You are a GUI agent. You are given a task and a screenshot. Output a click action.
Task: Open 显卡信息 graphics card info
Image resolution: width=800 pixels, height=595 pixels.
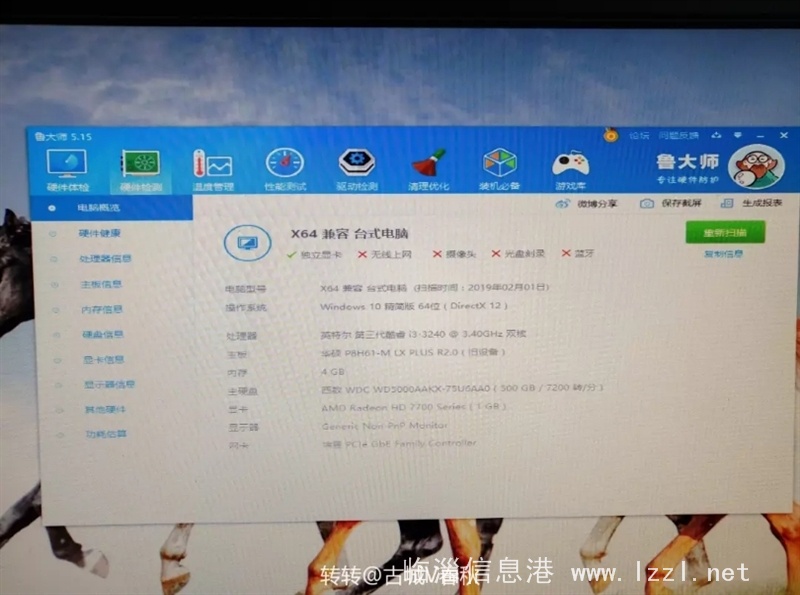(104, 359)
